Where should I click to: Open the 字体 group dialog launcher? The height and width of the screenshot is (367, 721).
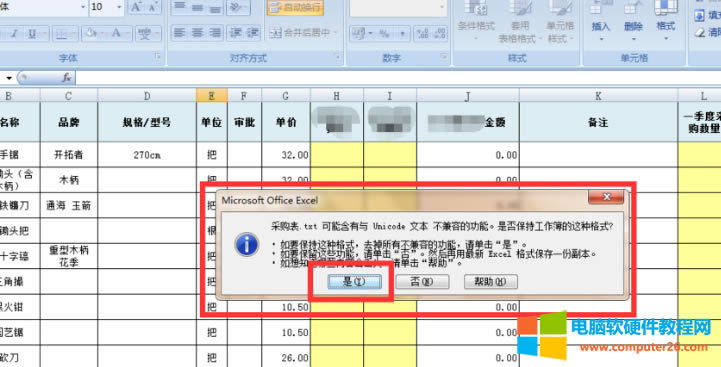point(158,57)
